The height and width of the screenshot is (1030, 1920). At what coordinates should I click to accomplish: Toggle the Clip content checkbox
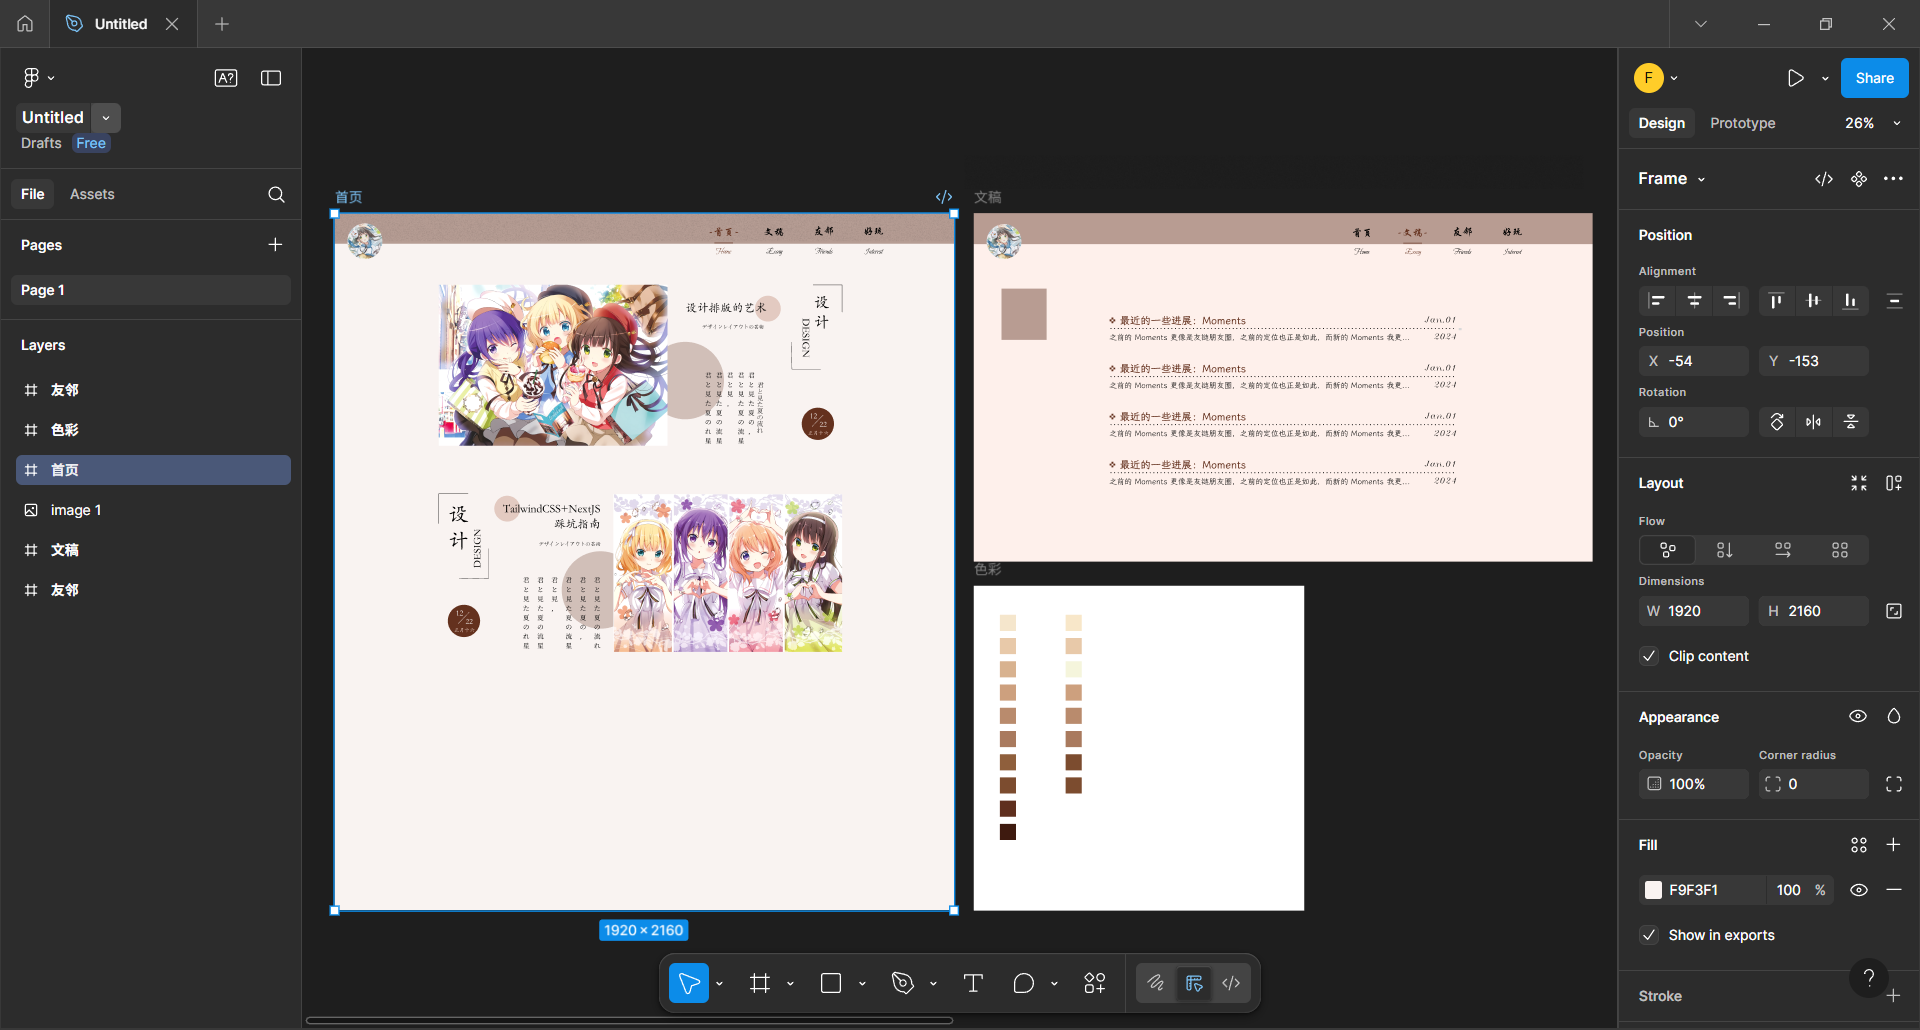[x=1650, y=656]
